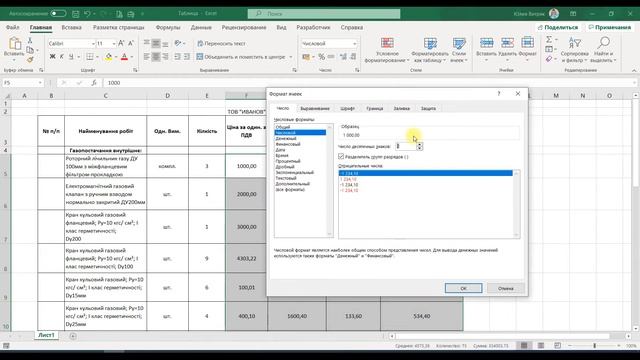
Task: Click the Поделиться share button
Action: [x=558, y=27]
